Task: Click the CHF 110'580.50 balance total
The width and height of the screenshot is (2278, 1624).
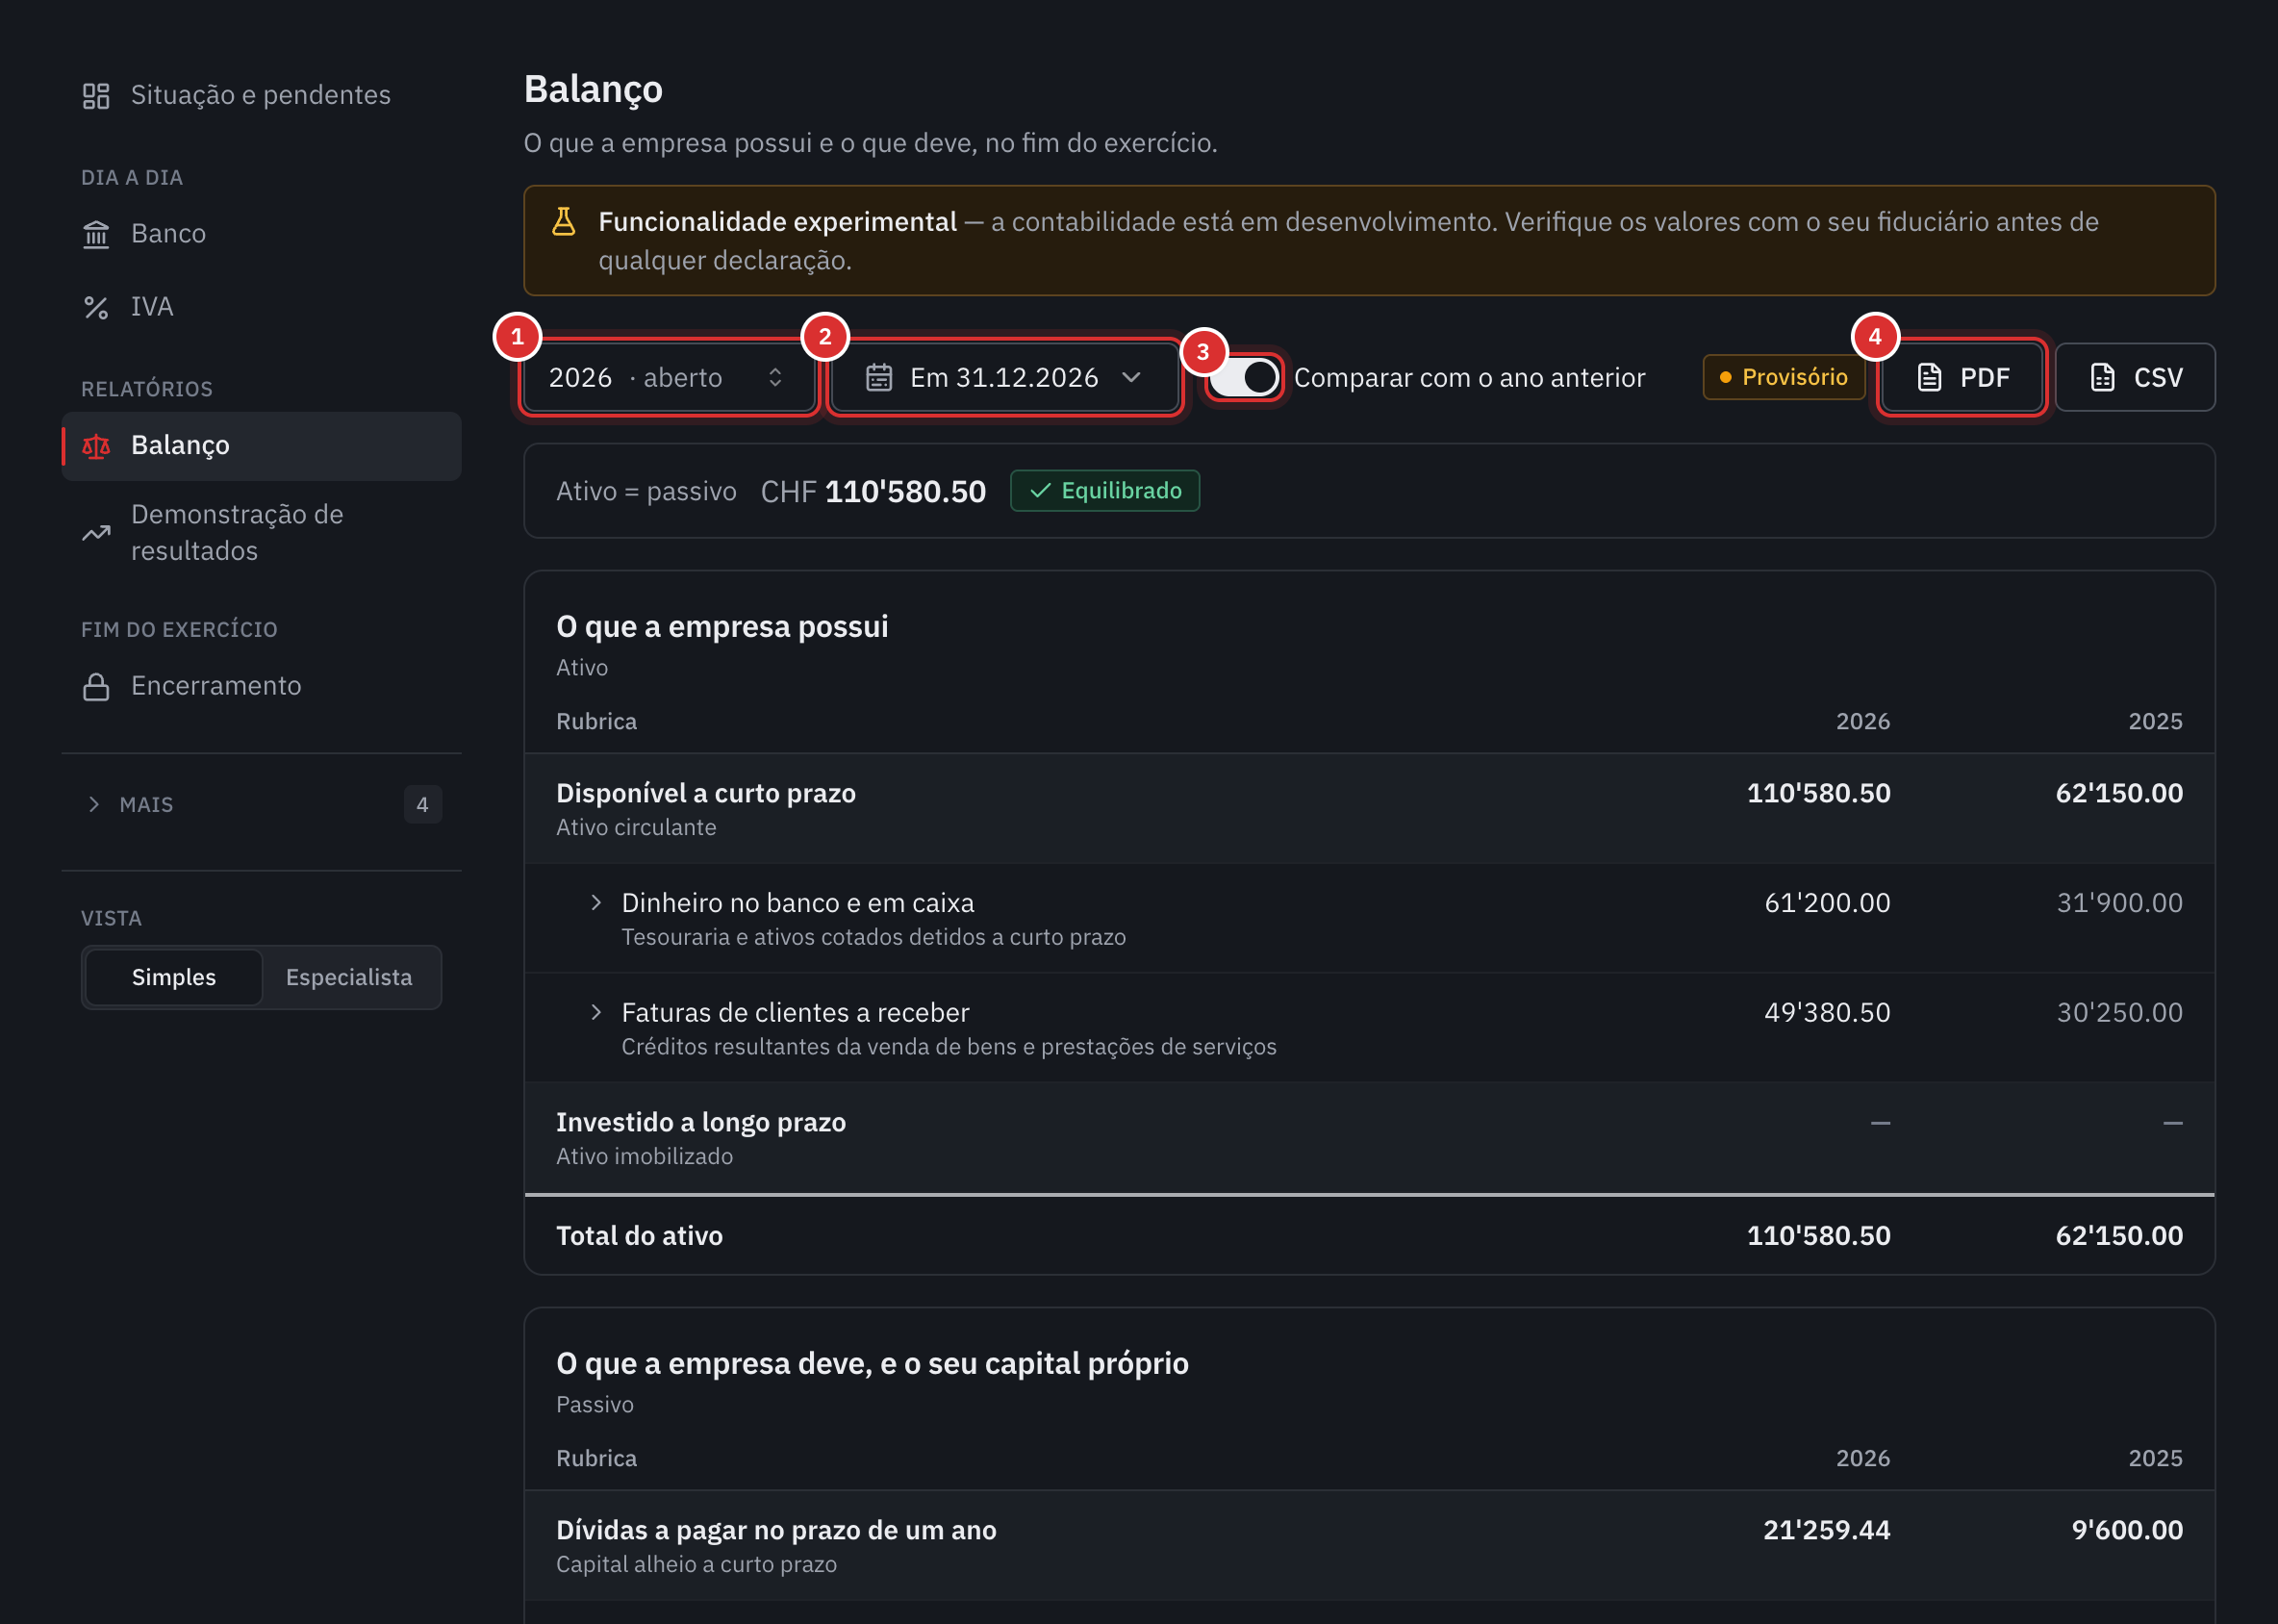Action: point(873,492)
